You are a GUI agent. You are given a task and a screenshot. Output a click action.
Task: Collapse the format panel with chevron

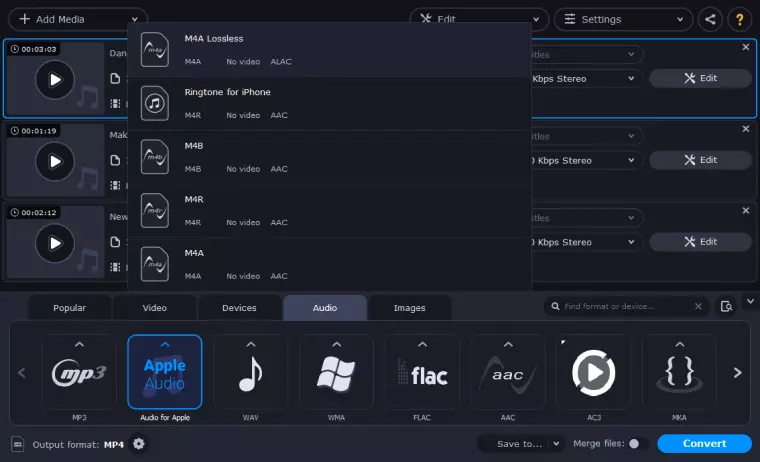coord(750,302)
